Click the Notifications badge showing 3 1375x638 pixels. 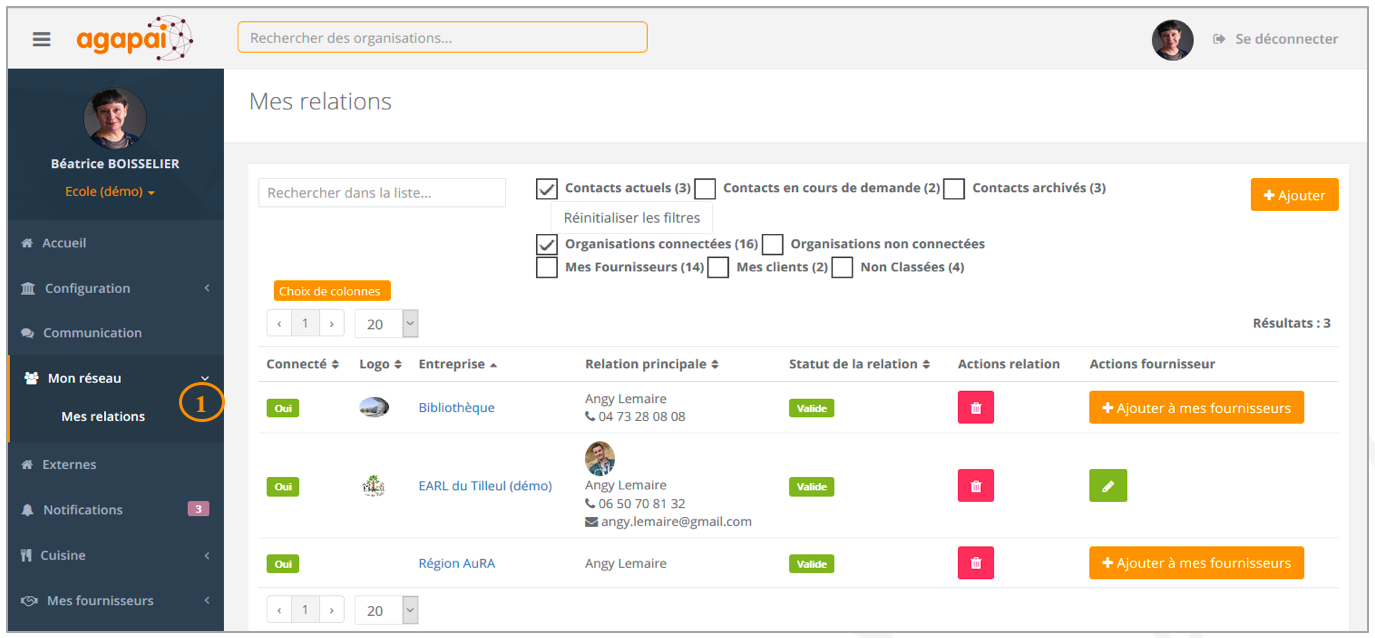pyautogui.click(x=198, y=509)
